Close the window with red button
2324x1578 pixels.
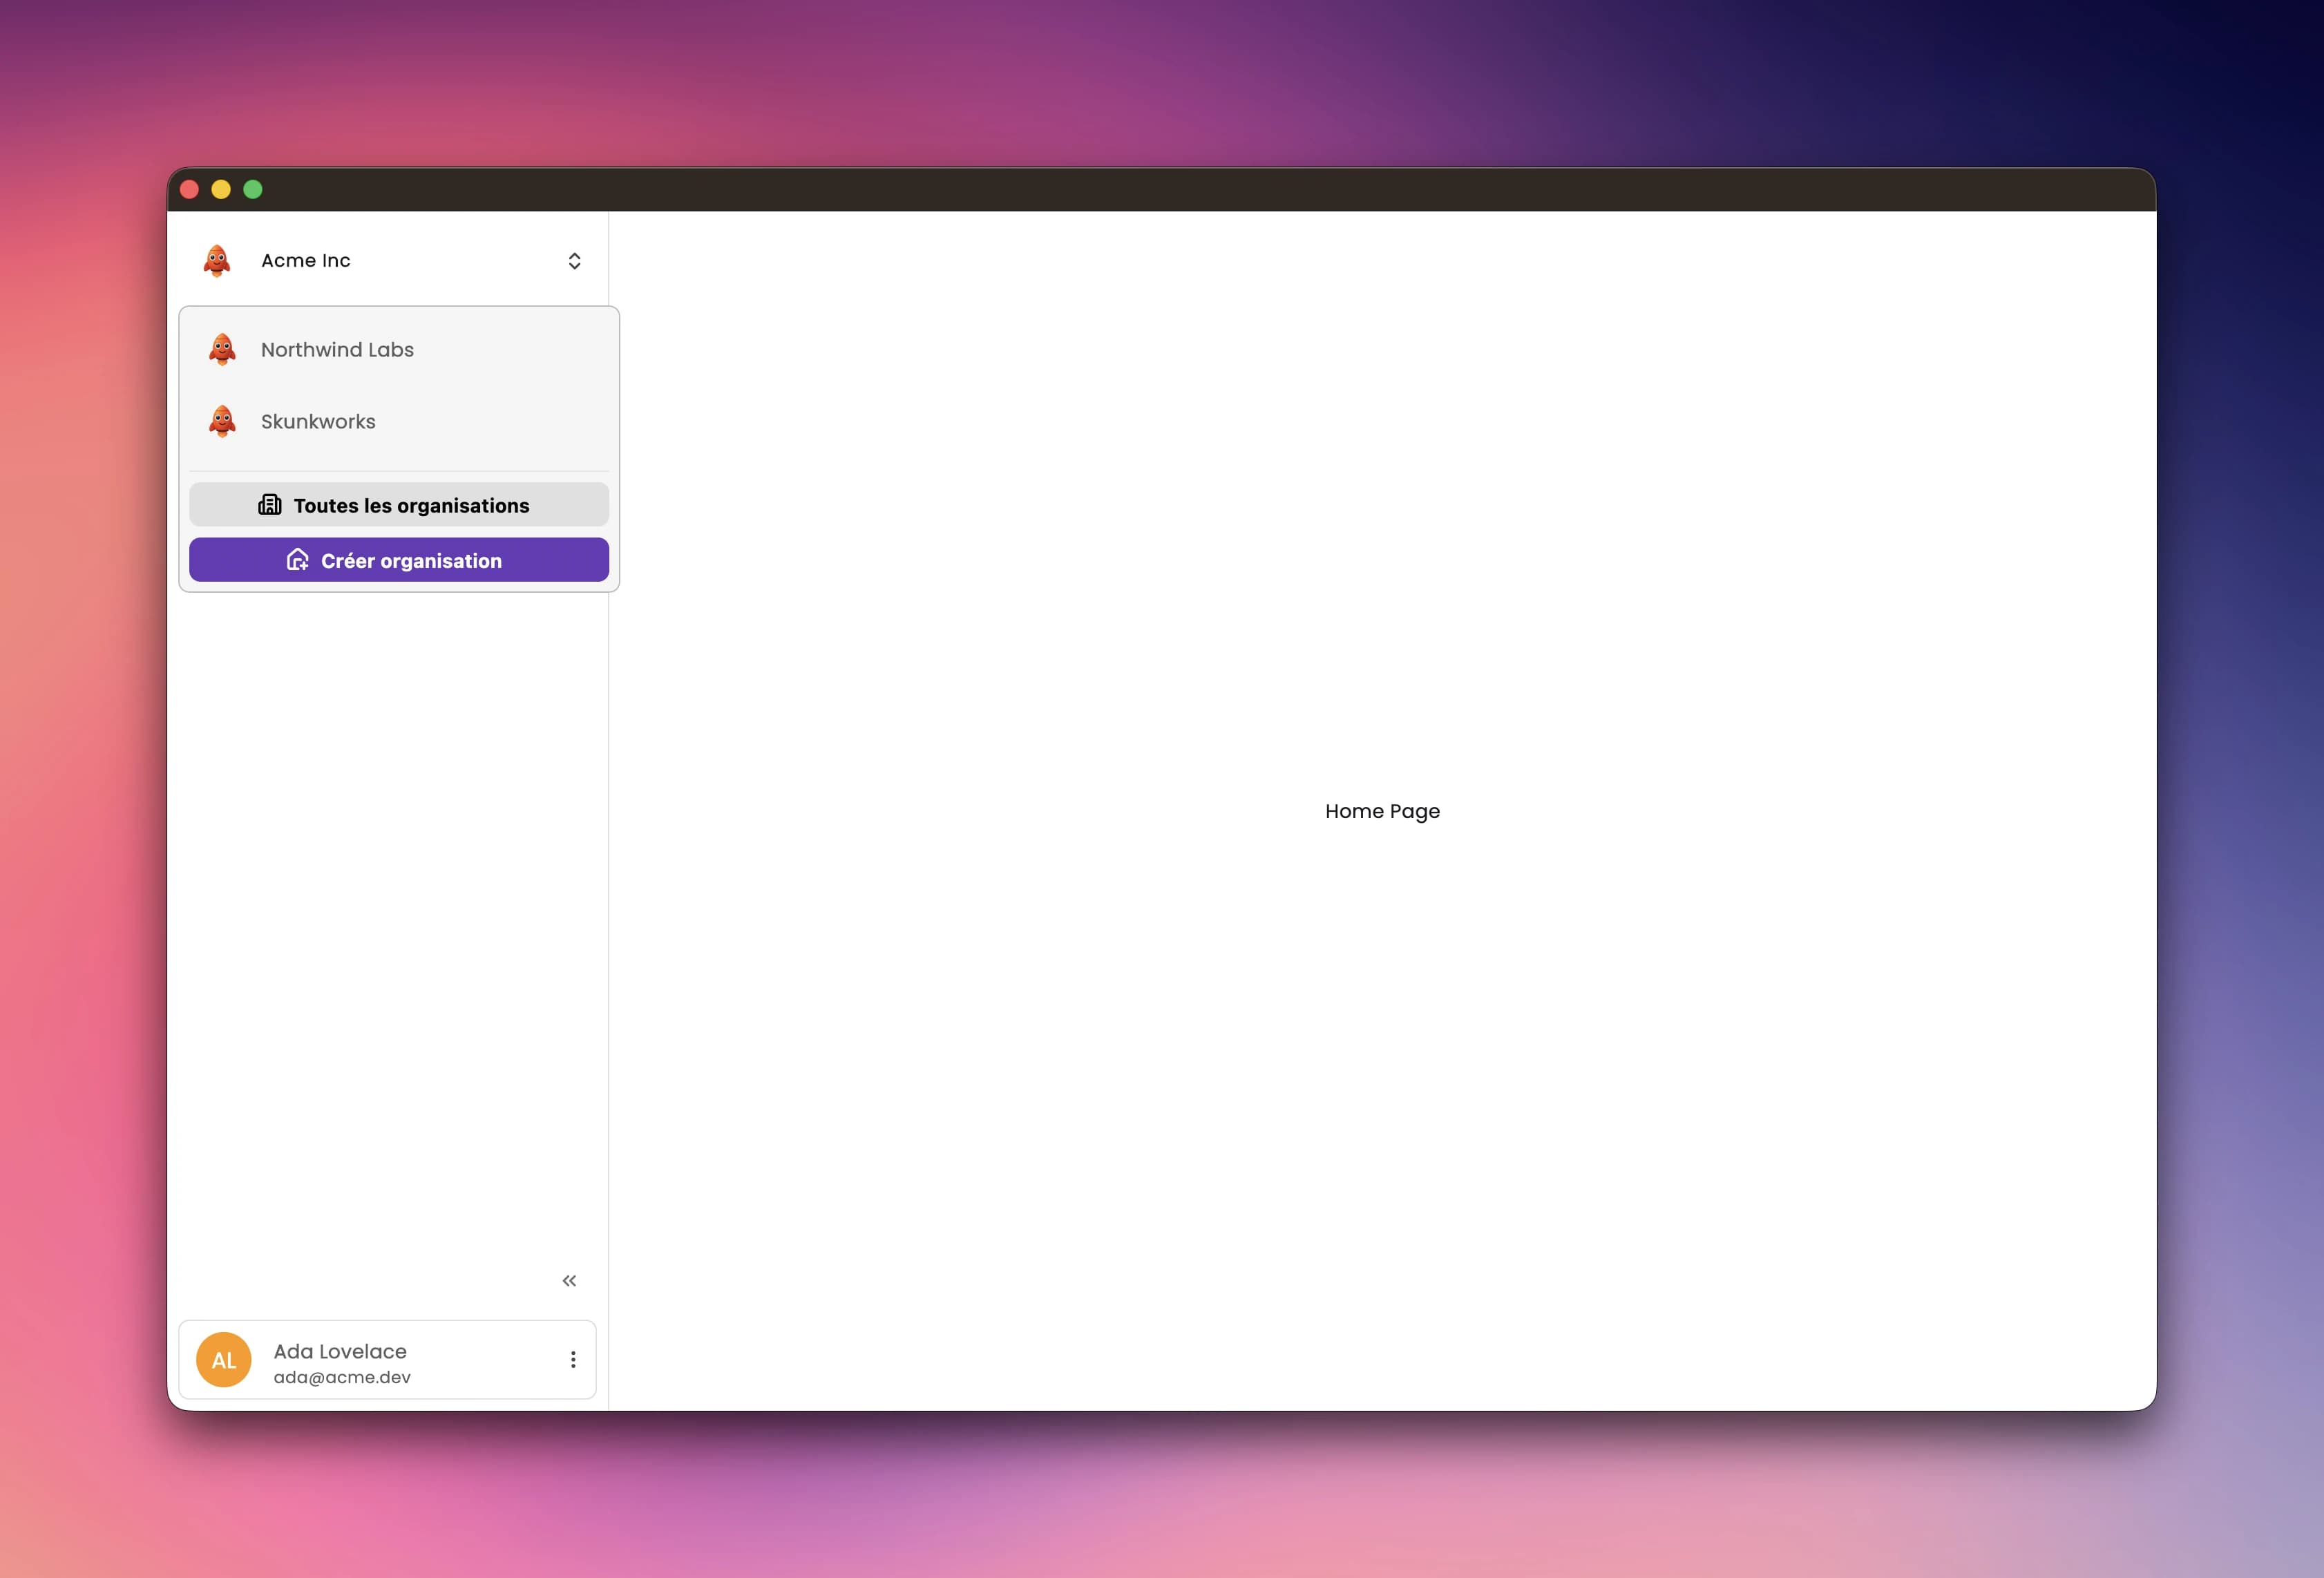(189, 189)
